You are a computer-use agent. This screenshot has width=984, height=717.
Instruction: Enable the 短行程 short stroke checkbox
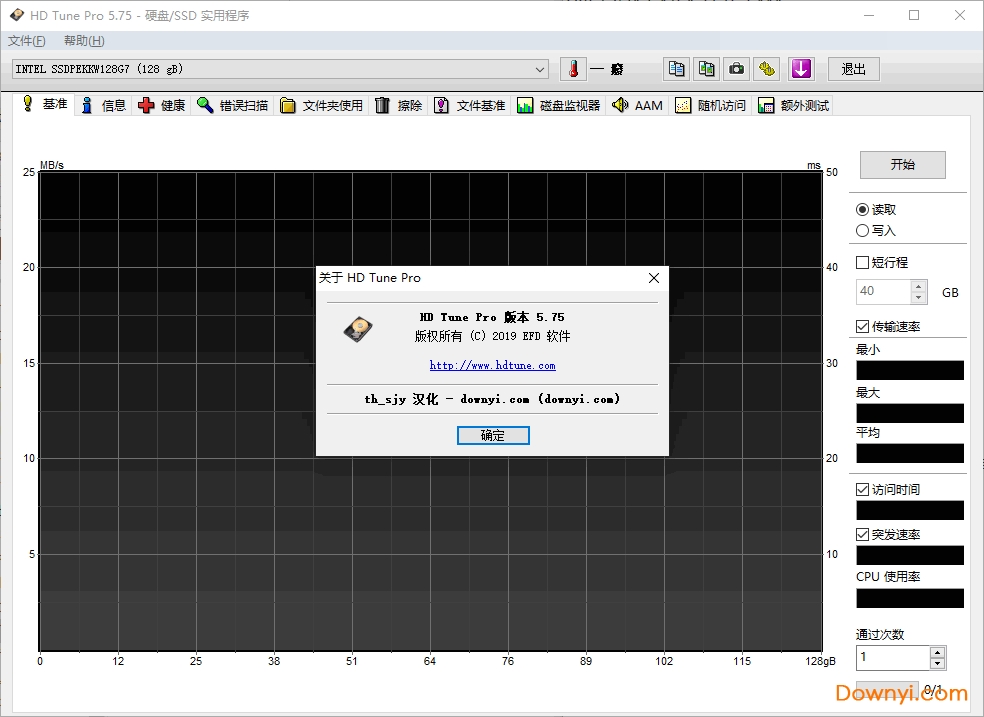pos(863,262)
